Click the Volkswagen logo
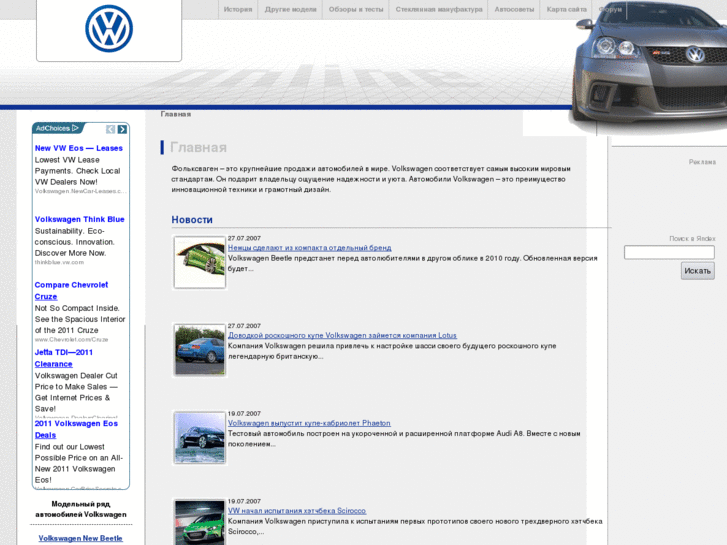Viewport: 727px width, 545px height. click(x=109, y=29)
